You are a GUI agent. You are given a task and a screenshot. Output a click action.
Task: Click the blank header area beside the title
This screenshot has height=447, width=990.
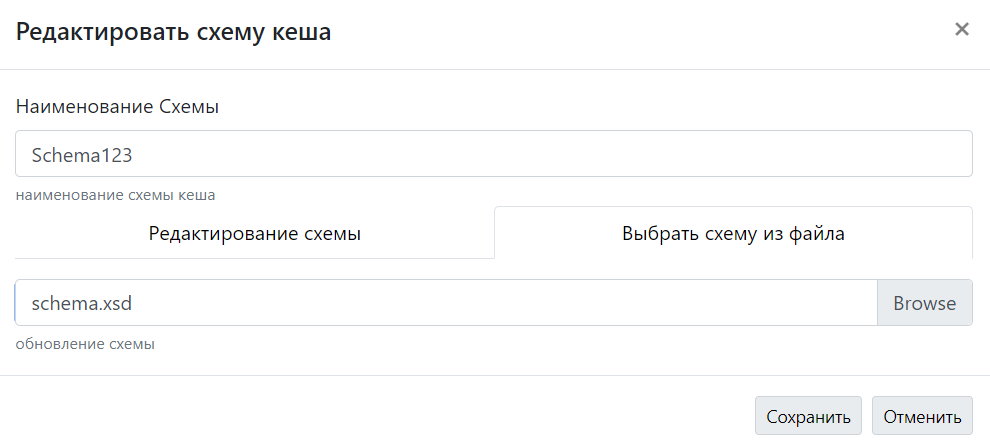tap(640, 32)
